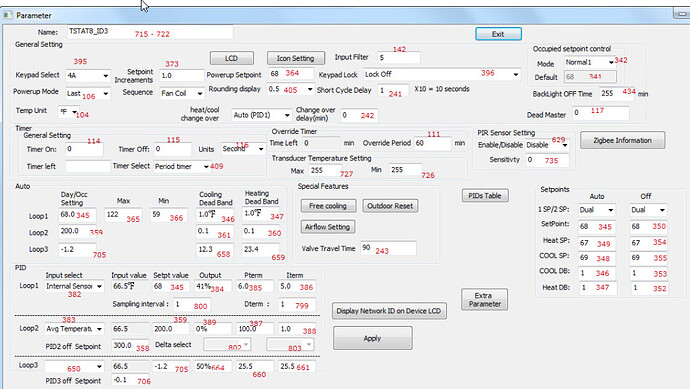Click Loop1 Max value field
Viewport: 690px width, 389px height.
click(123, 215)
